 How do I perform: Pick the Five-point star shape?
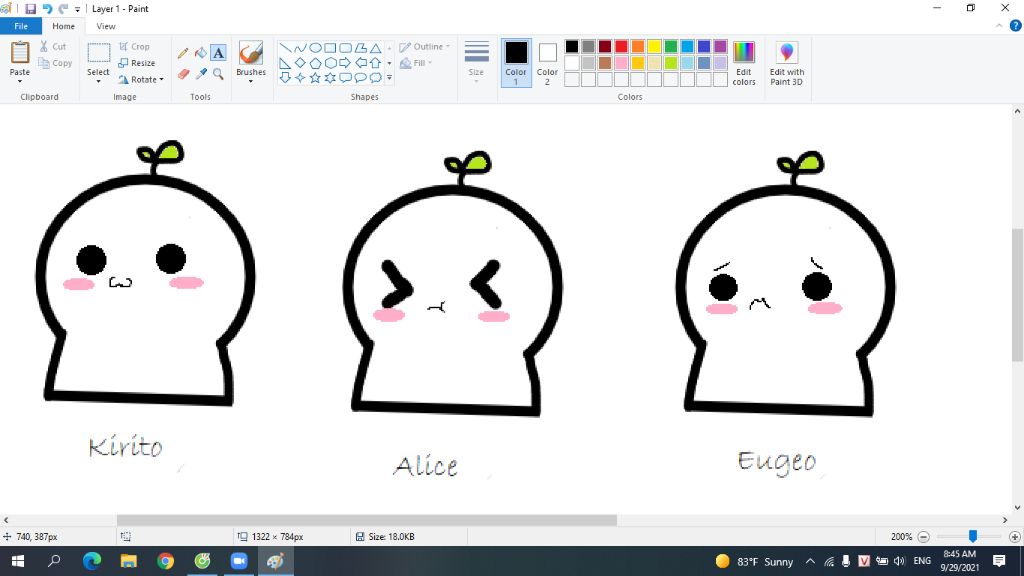coord(315,78)
